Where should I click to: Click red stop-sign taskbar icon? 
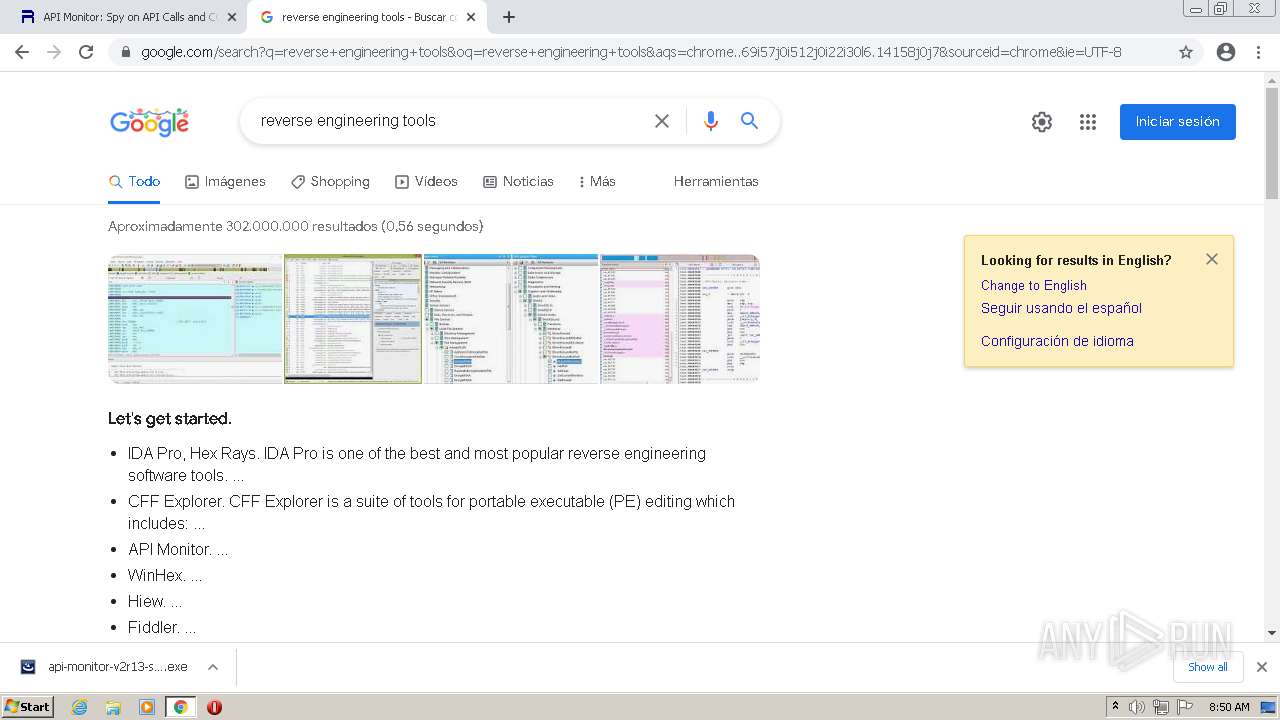click(214, 707)
